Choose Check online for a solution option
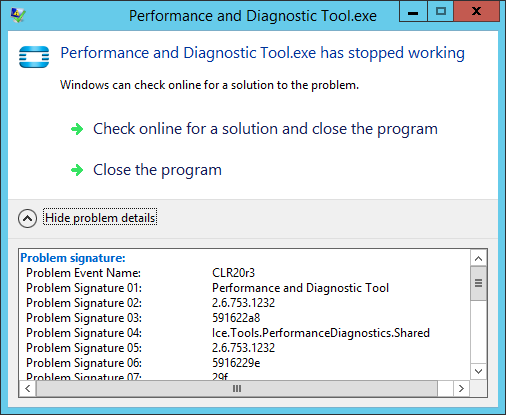Viewport: 506px width, 415px height. [265, 129]
